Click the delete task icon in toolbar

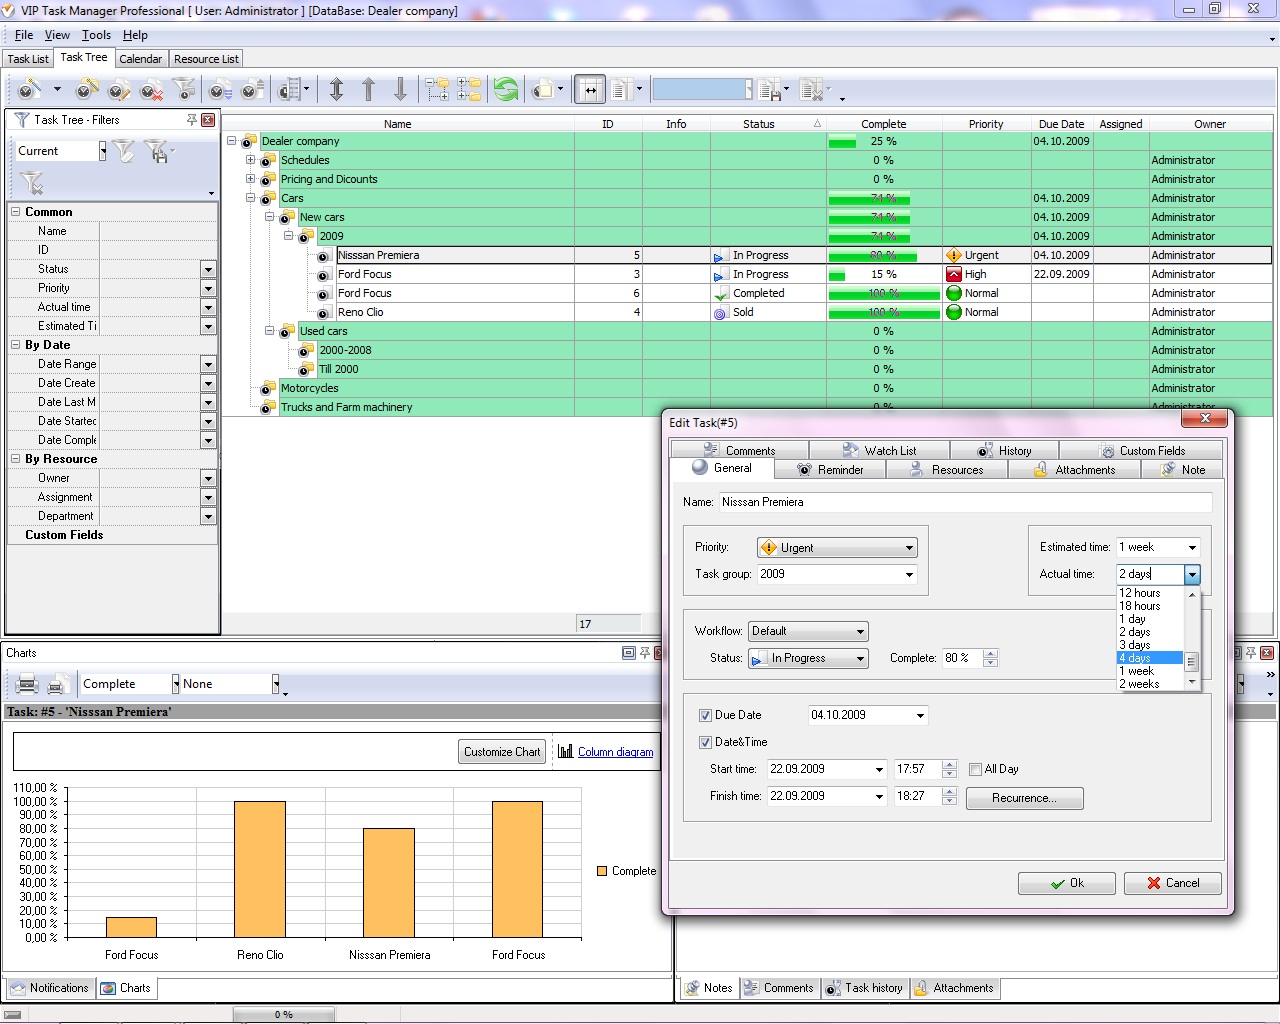pos(151,90)
